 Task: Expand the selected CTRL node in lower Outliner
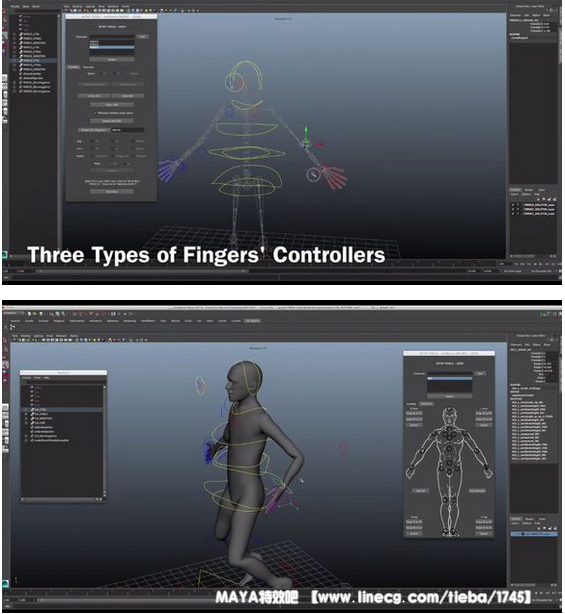coord(26,410)
